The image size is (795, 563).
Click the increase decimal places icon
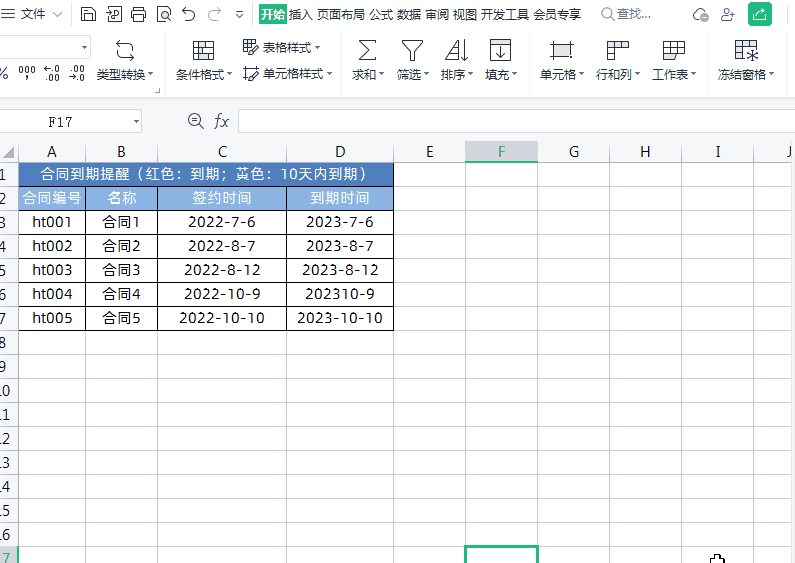pyautogui.click(x=52, y=74)
